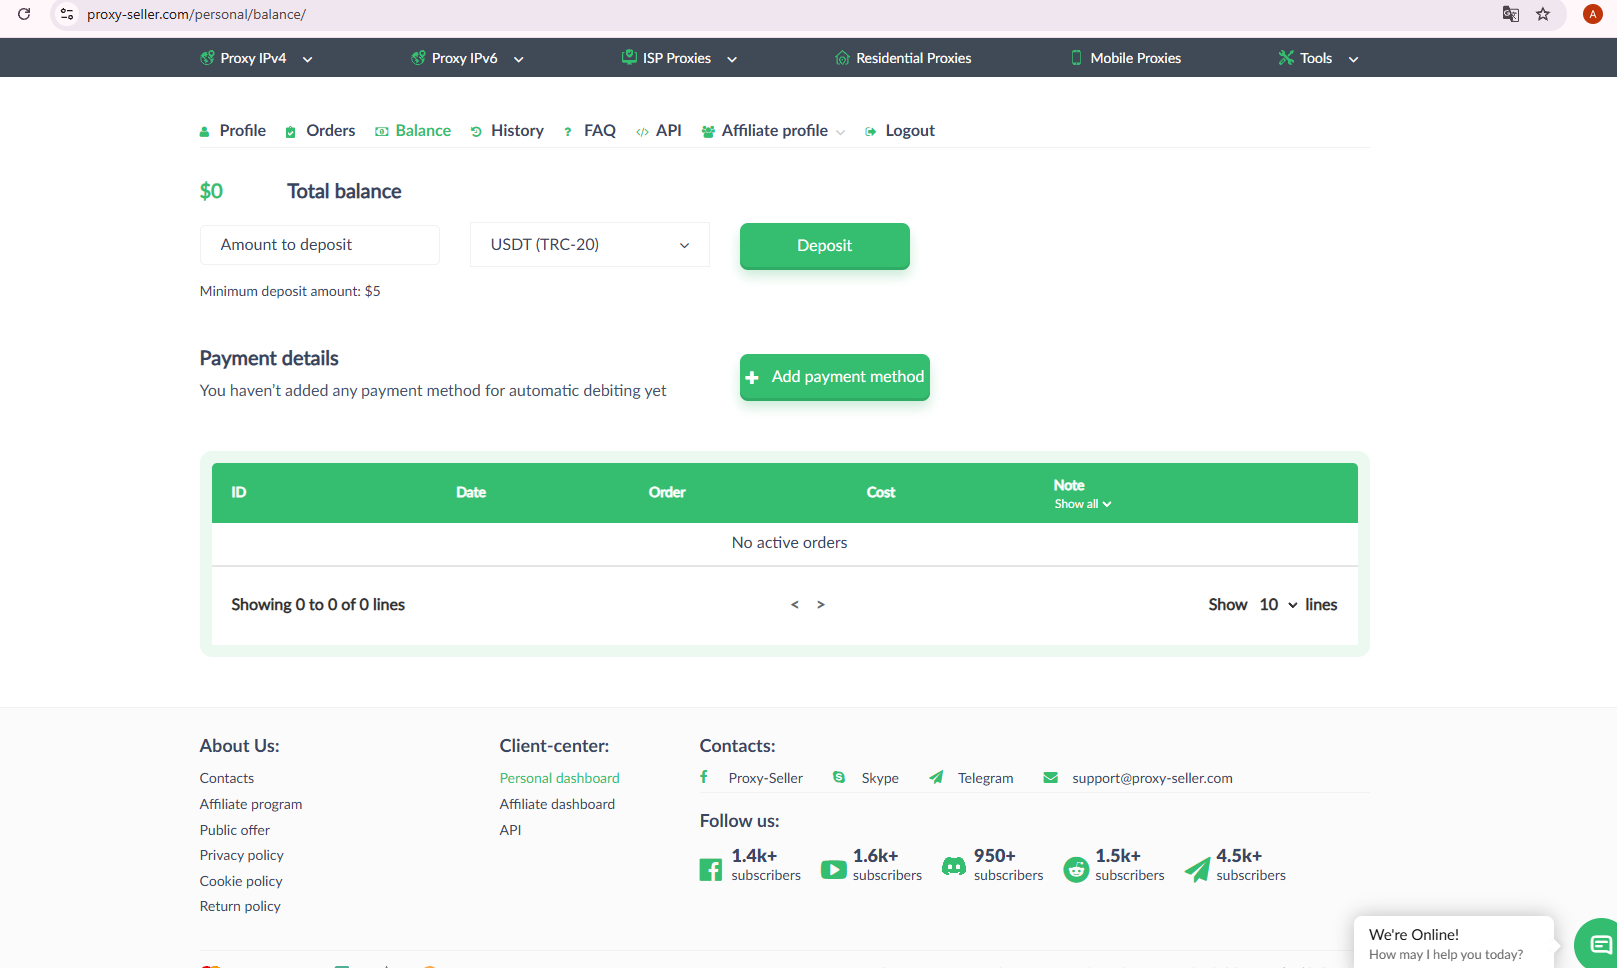Image resolution: width=1617 pixels, height=968 pixels.
Task: Open Mobile Proxies menu item
Action: click(x=1136, y=58)
